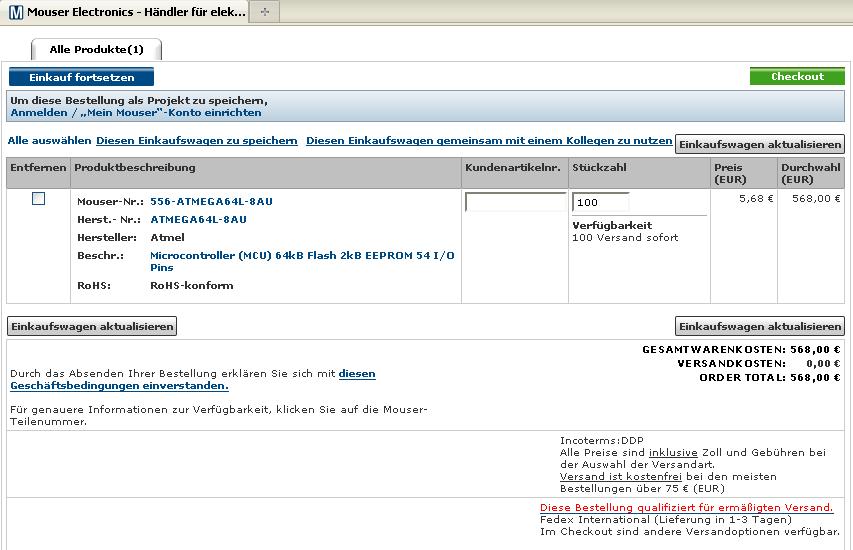Click the Im Checkout sind andere Versandoptionen text
This screenshot has height=550, width=853.
(x=690, y=532)
